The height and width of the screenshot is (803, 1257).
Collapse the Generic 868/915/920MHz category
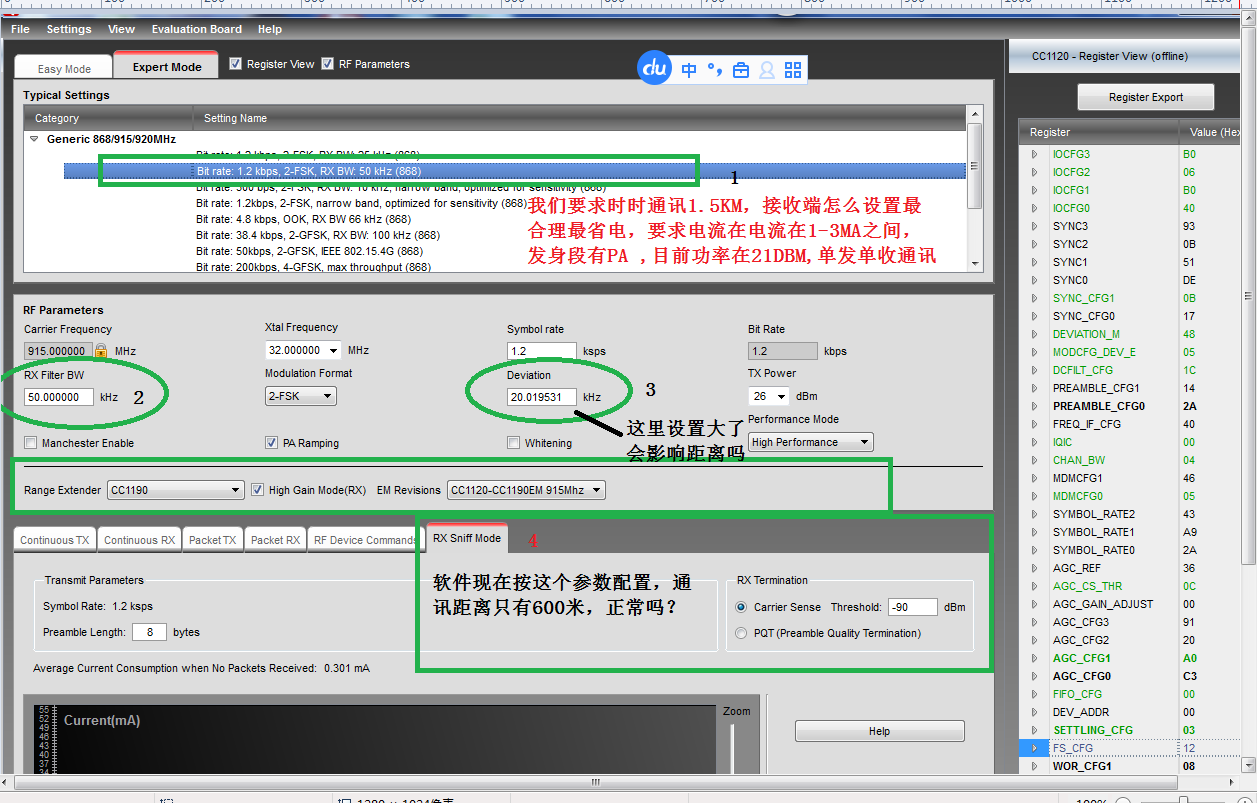[x=35, y=139]
